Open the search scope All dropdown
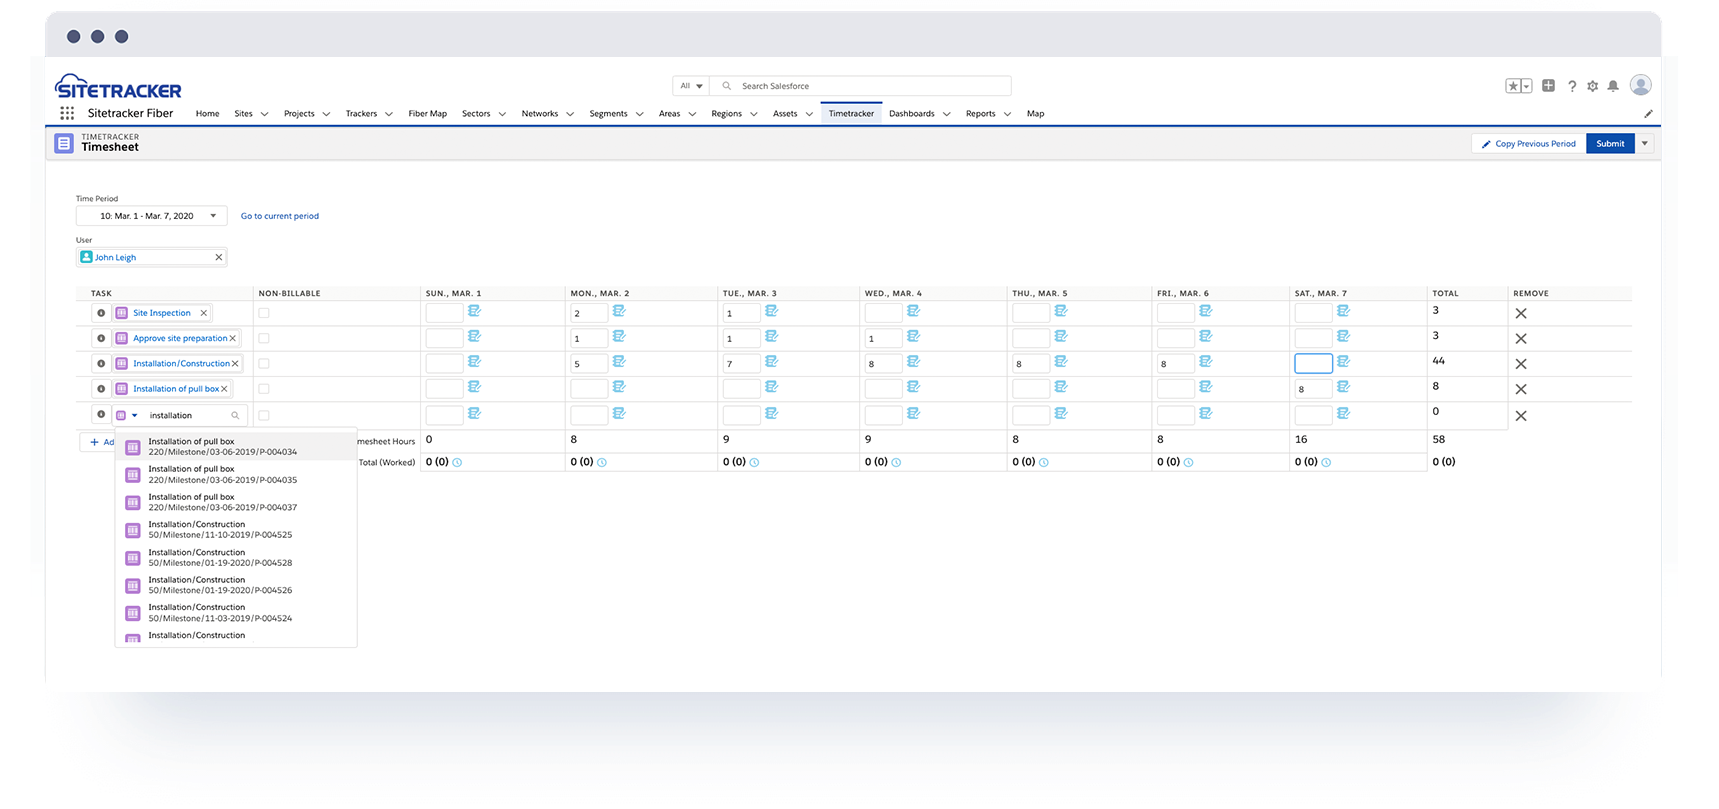This screenshot has height=809, width=1719. 691,86
